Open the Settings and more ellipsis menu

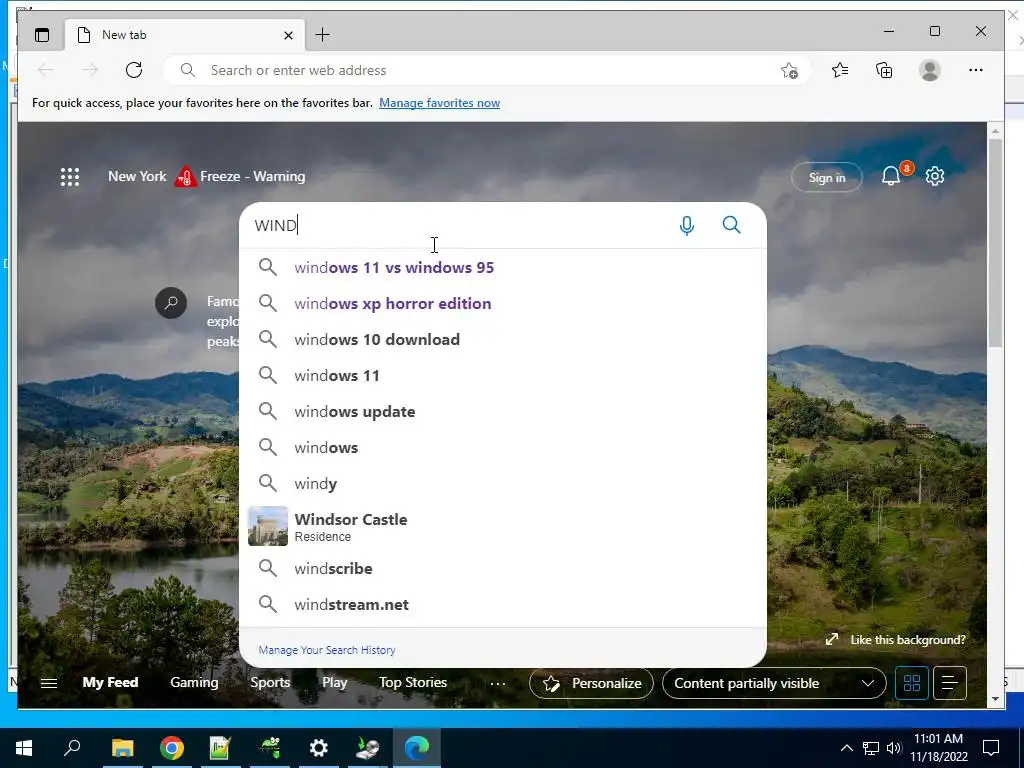[x=976, y=70]
